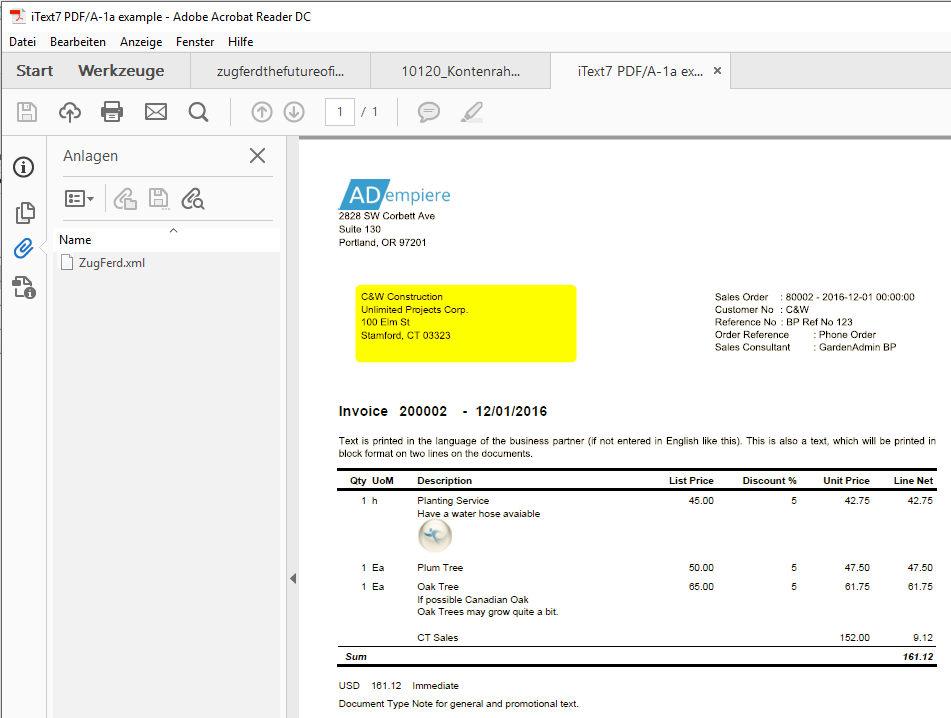The width and height of the screenshot is (951, 718).
Task: Click the Planting Service product image
Action: (x=435, y=536)
